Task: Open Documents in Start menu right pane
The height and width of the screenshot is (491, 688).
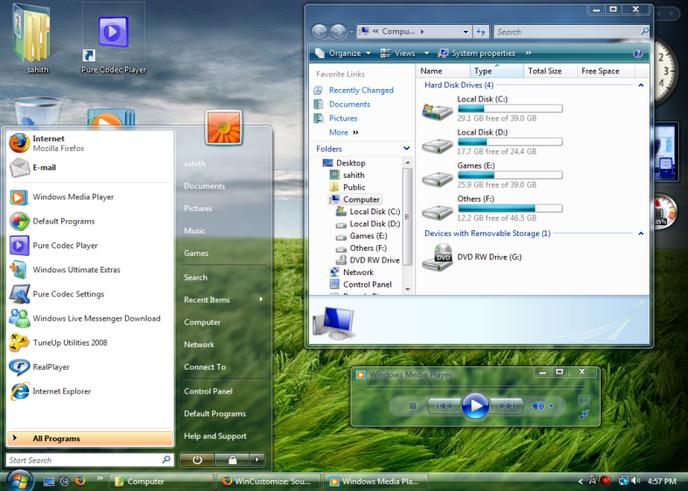Action: [204, 186]
